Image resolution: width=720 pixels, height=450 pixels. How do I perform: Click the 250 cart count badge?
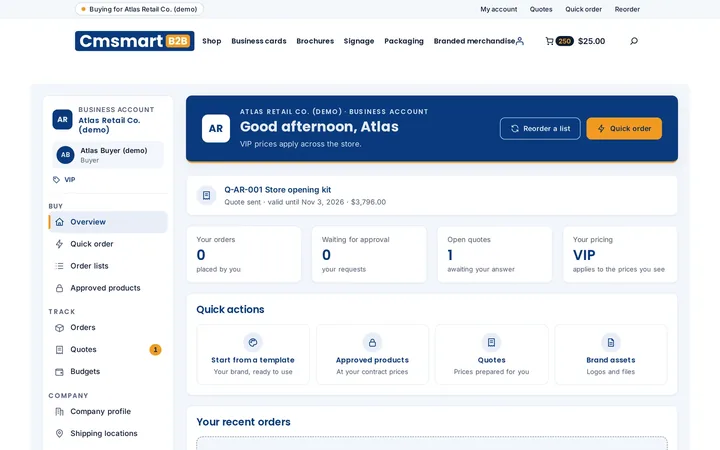tap(564, 41)
